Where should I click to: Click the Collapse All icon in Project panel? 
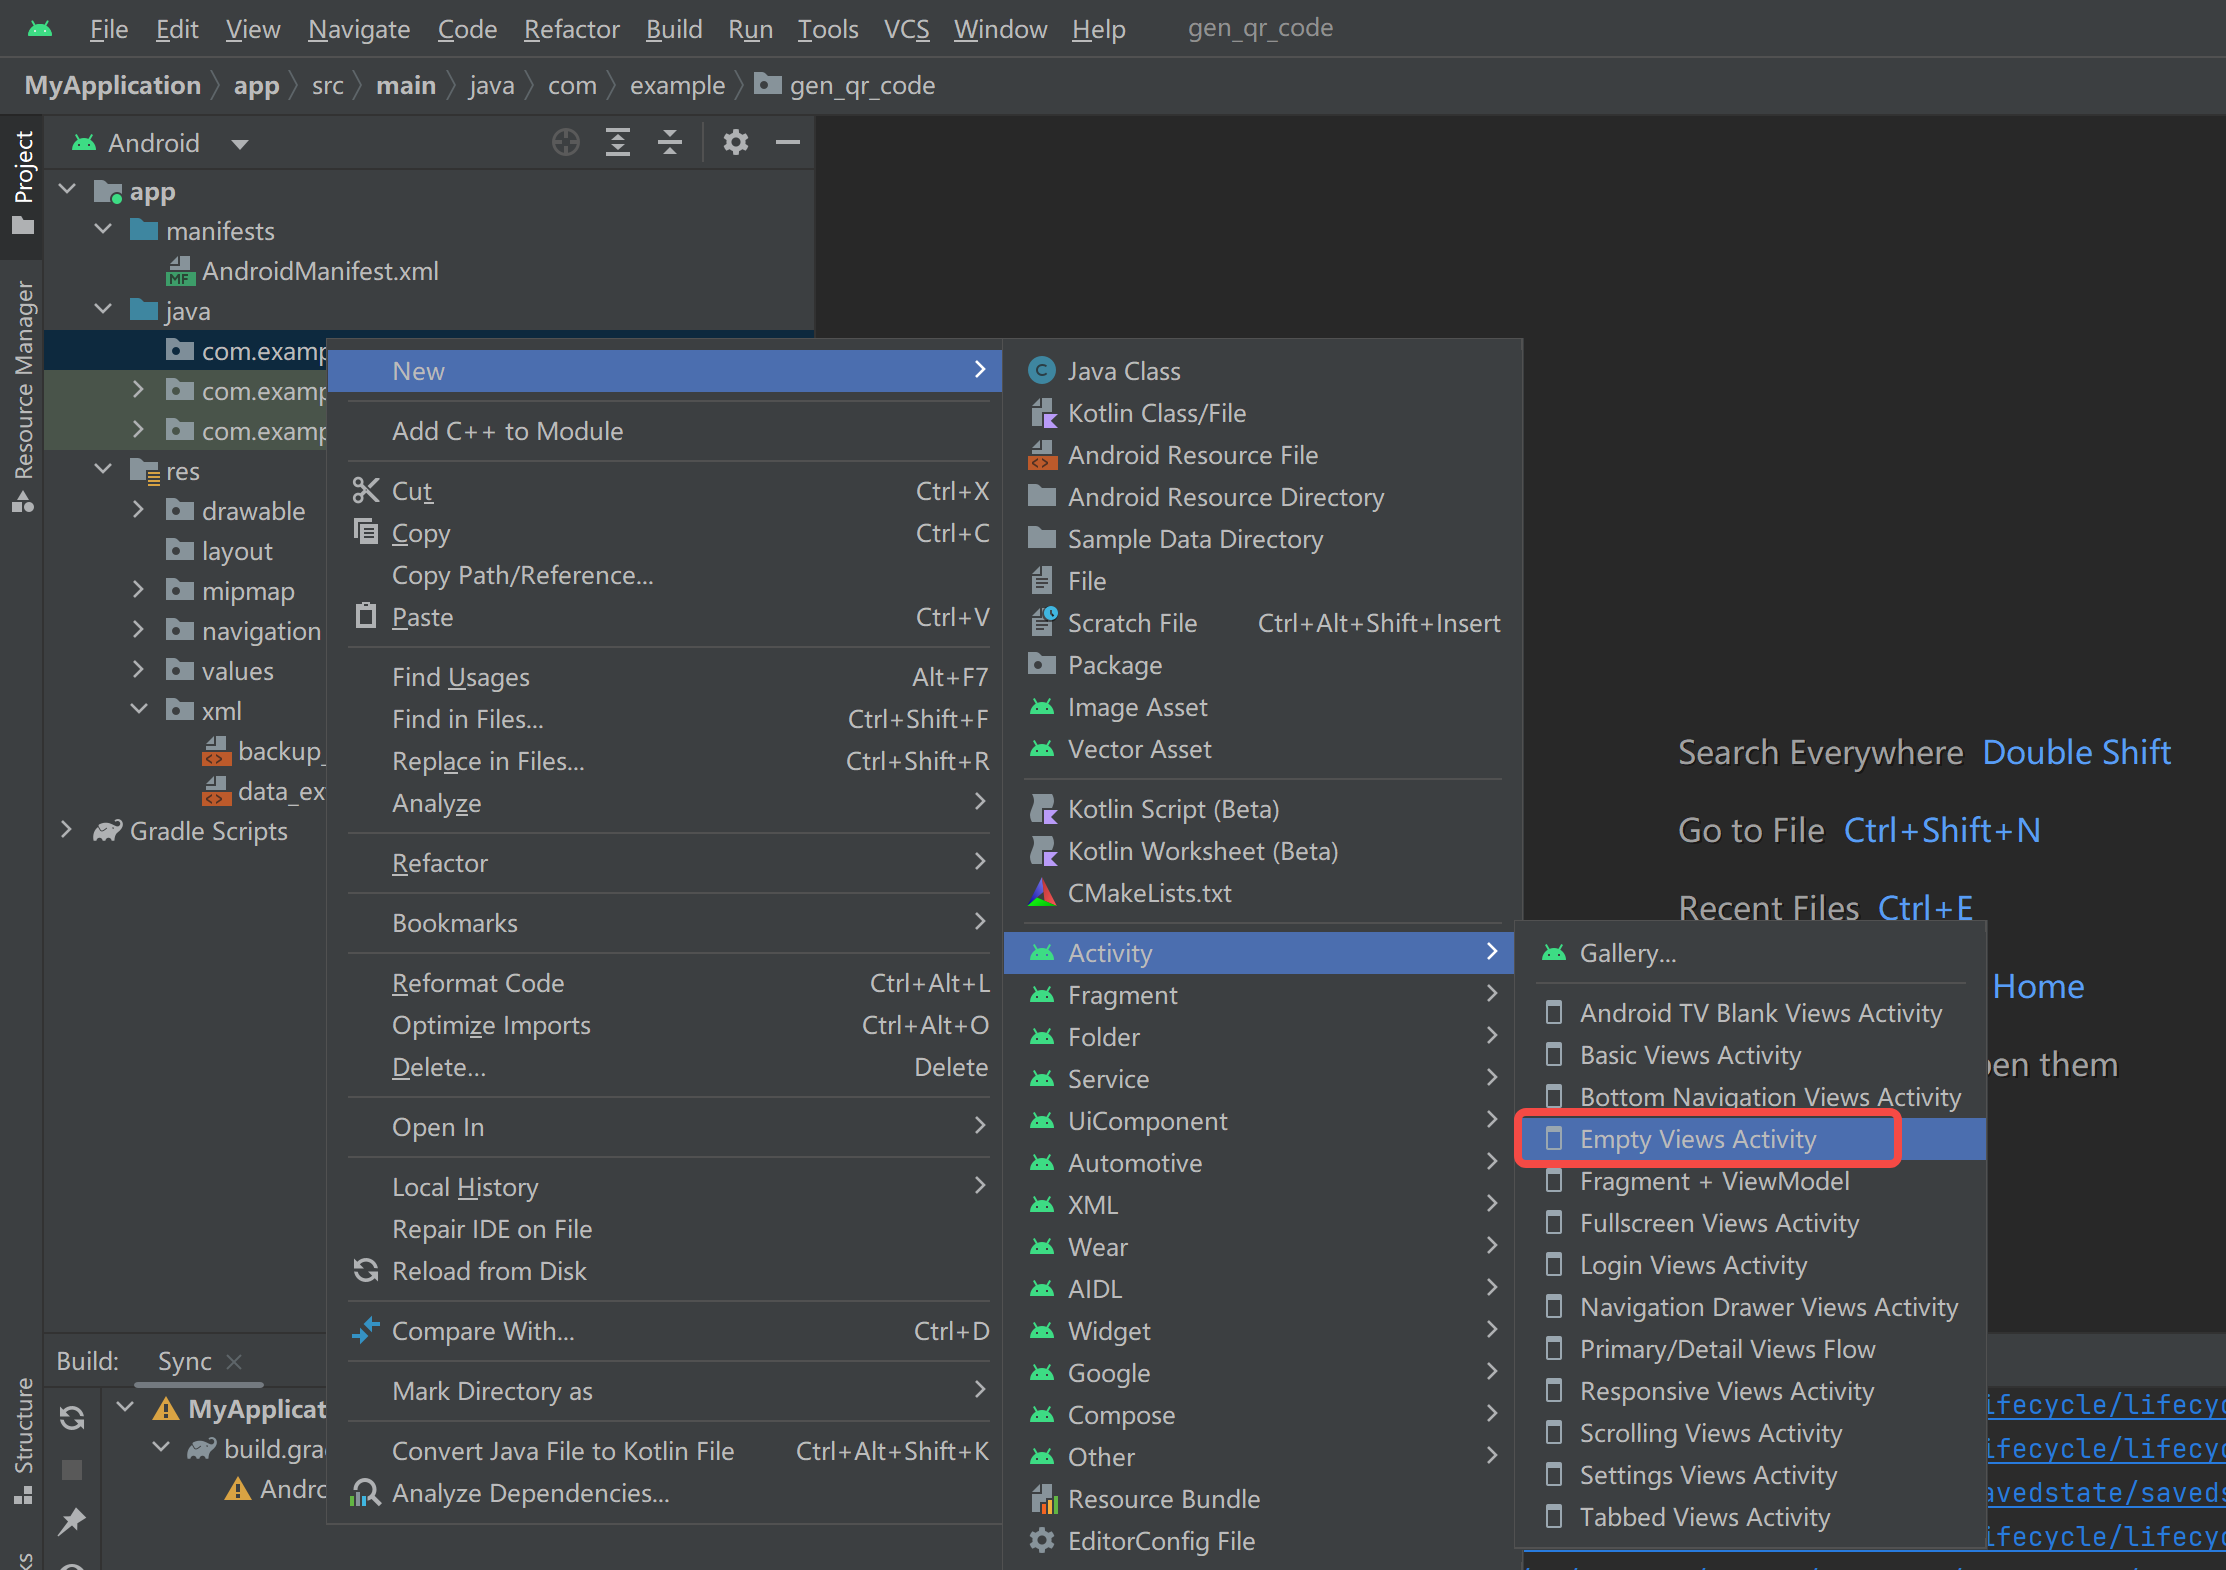pyautogui.click(x=670, y=143)
